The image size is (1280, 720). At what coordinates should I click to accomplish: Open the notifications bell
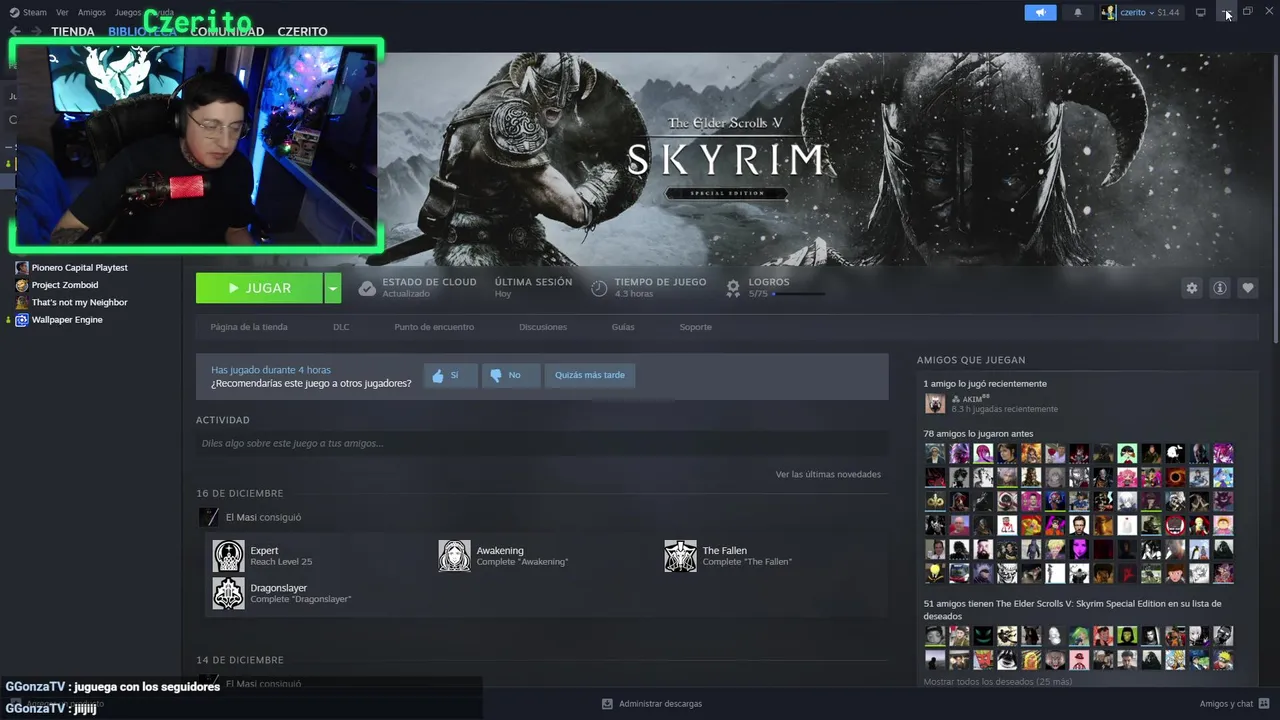[1078, 12]
